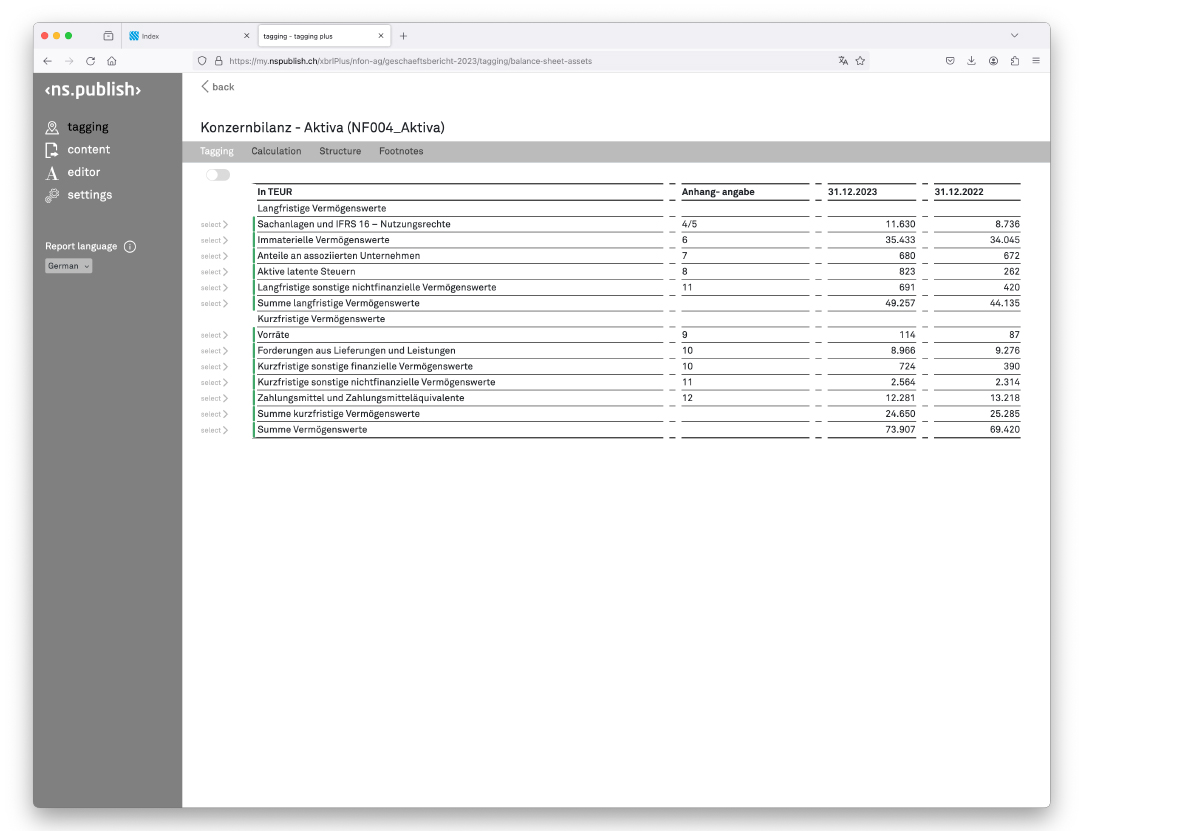Click the browser address bar URL

click(410, 61)
